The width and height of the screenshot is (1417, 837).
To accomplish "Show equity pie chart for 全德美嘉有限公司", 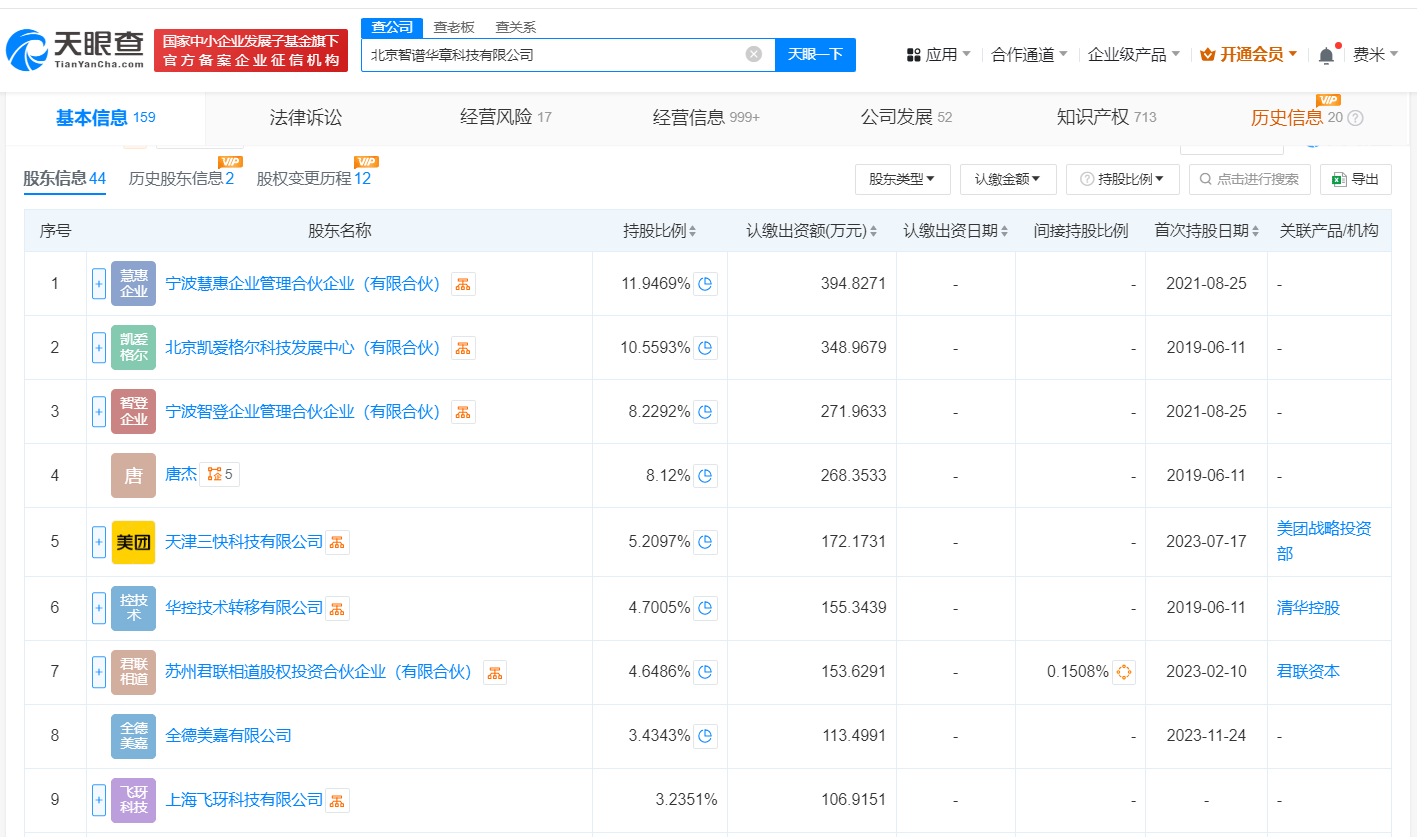I will tap(705, 736).
